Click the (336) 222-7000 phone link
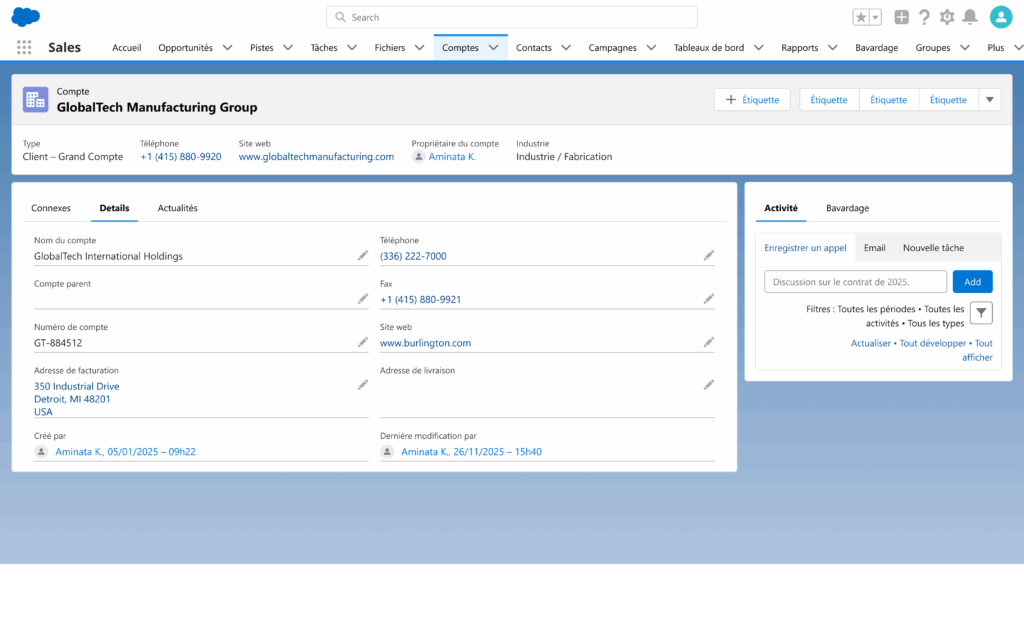This screenshot has width=1024, height=640. pyautogui.click(x=413, y=256)
